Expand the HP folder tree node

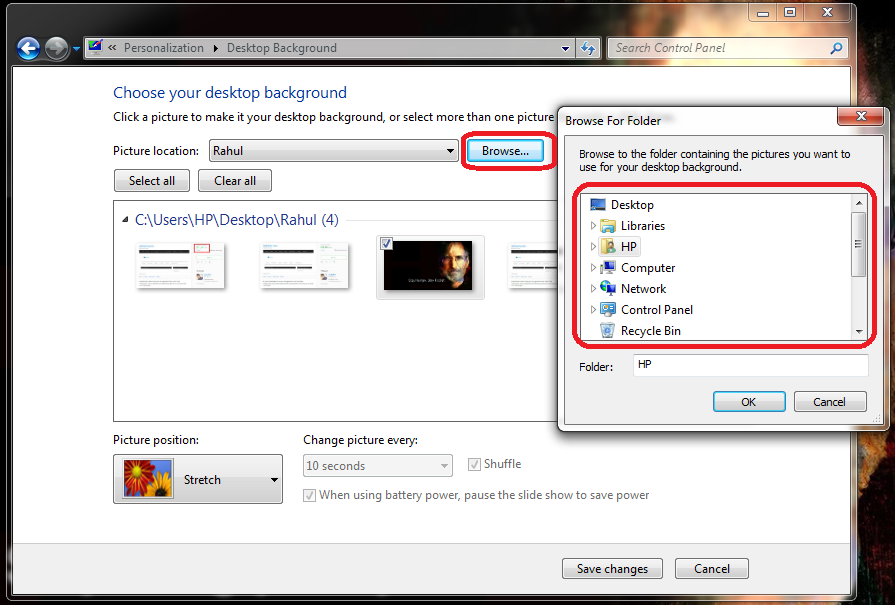[593, 247]
